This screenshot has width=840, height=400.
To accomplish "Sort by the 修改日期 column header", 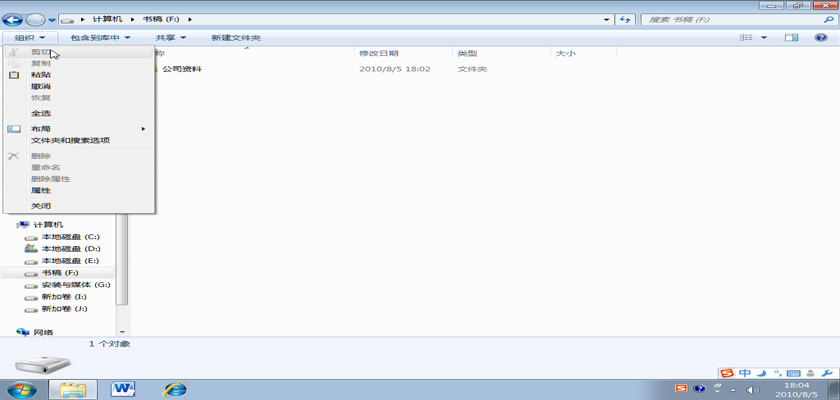I will [379, 53].
